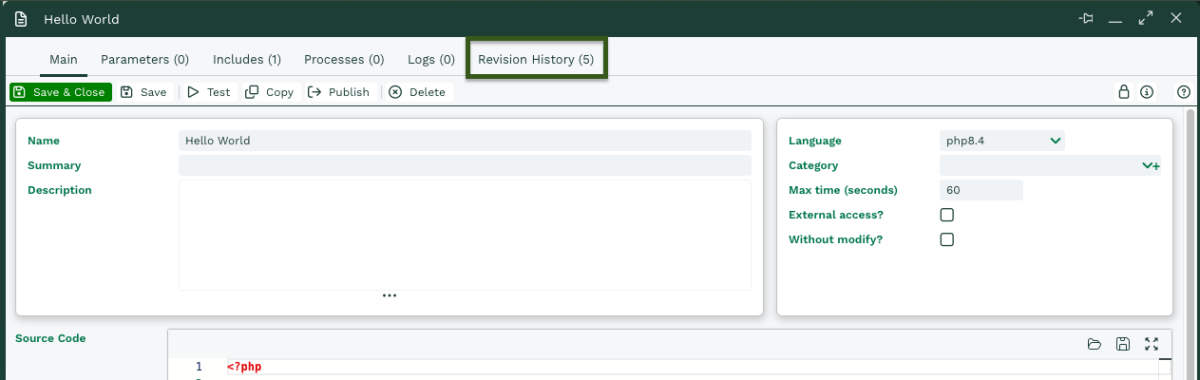This screenshot has width=1200, height=380.
Task: Click the Publish button
Action: pyautogui.click(x=339, y=92)
